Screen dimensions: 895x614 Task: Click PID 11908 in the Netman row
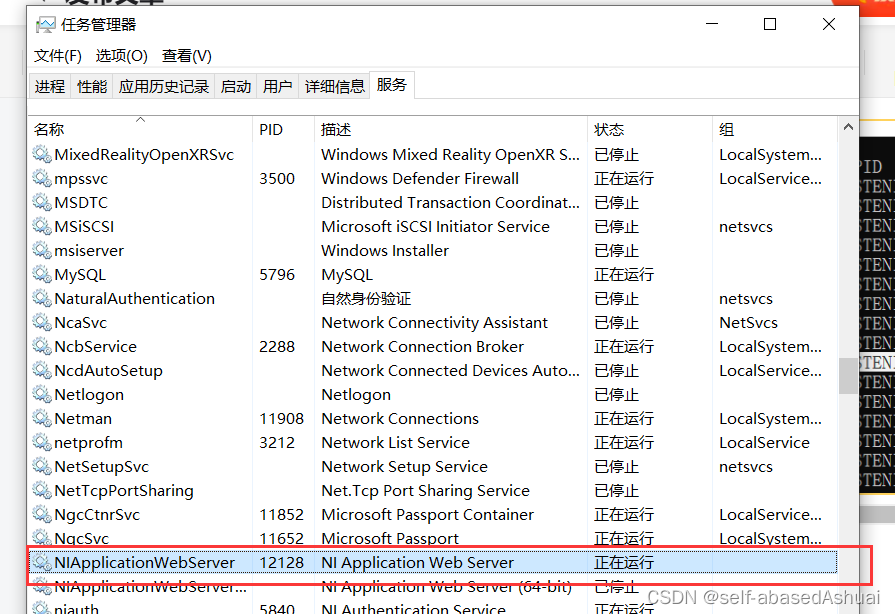(281, 418)
